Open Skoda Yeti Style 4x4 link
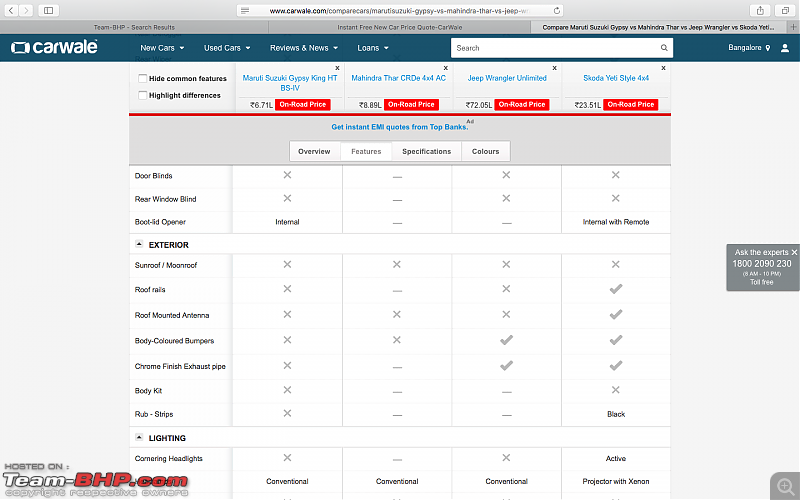The image size is (800, 500). [x=616, y=78]
